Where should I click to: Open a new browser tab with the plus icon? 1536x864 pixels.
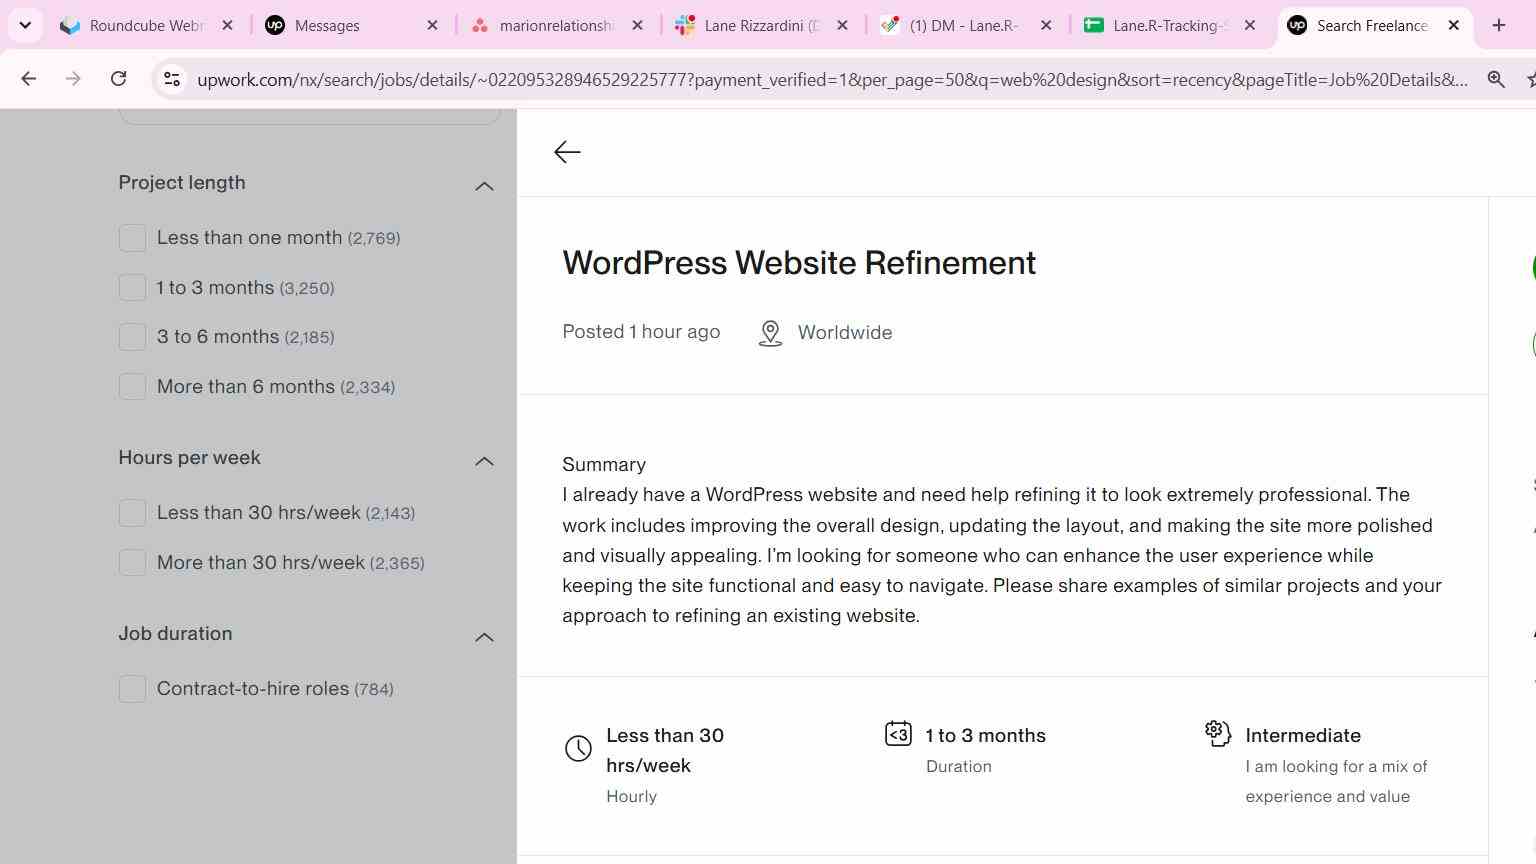point(1498,25)
